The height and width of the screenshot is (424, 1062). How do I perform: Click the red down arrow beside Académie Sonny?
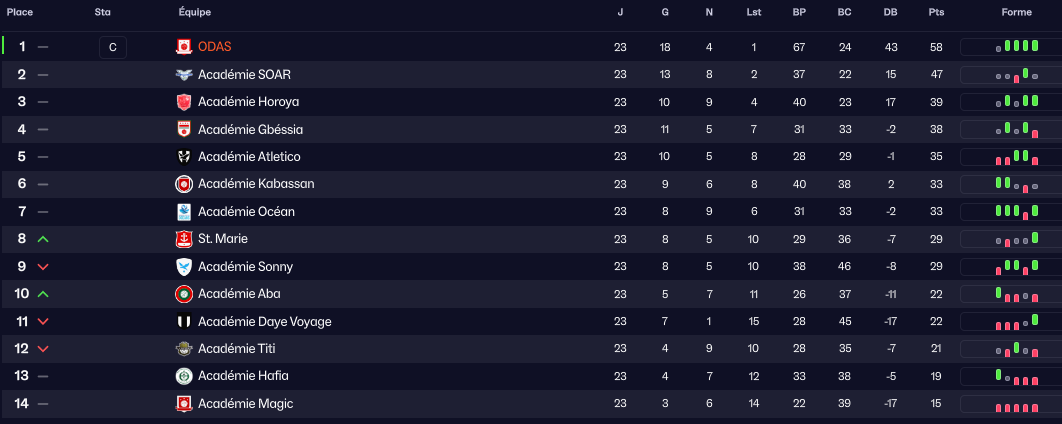tap(42, 267)
